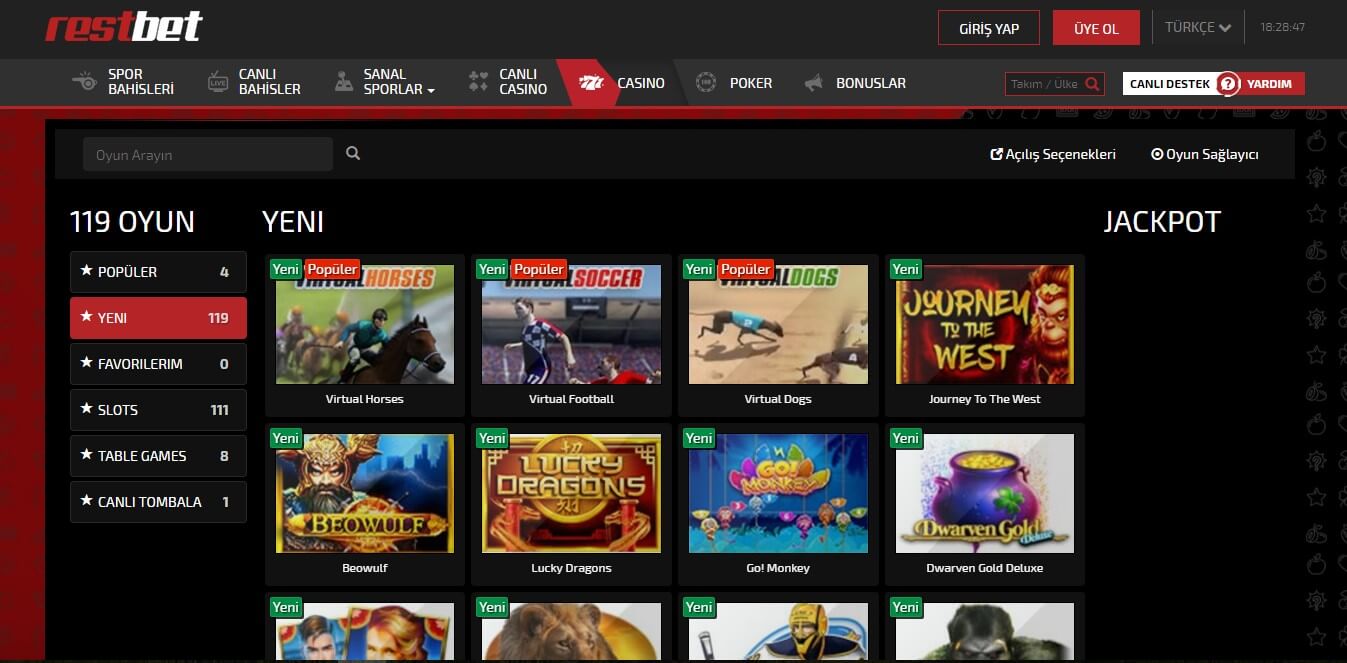Click the Takım / Ülke search field
The width and height of the screenshot is (1347, 663).
click(x=1045, y=84)
